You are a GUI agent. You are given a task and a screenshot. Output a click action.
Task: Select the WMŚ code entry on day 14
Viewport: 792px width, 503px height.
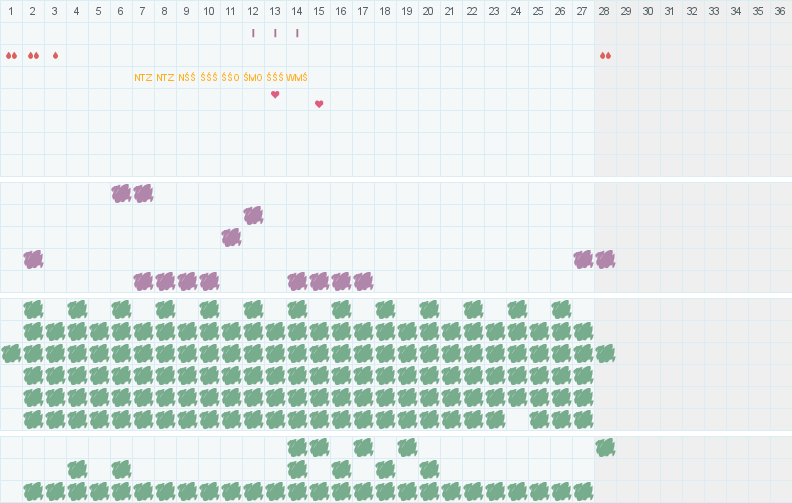tap(297, 77)
